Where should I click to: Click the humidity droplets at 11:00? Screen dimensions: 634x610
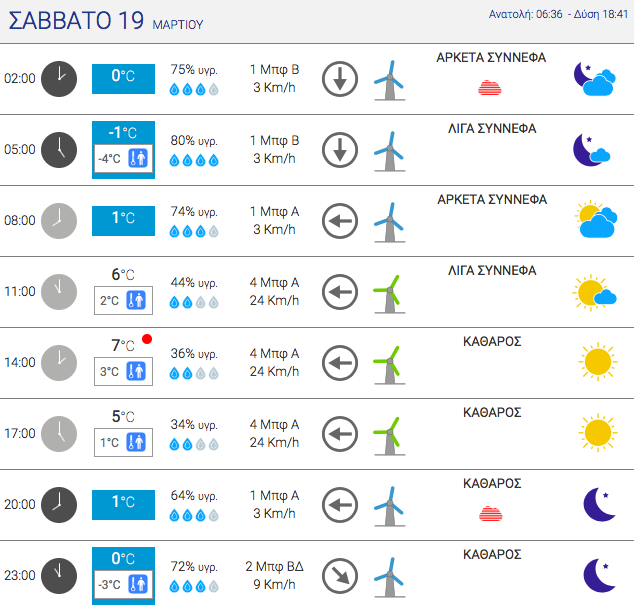194,302
